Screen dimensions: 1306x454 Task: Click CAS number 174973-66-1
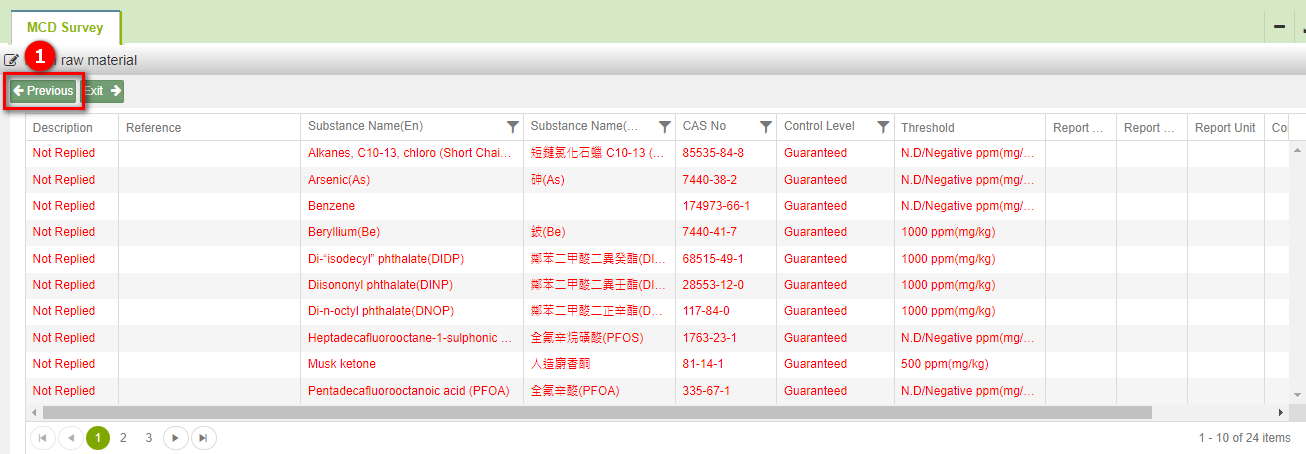click(x=716, y=206)
